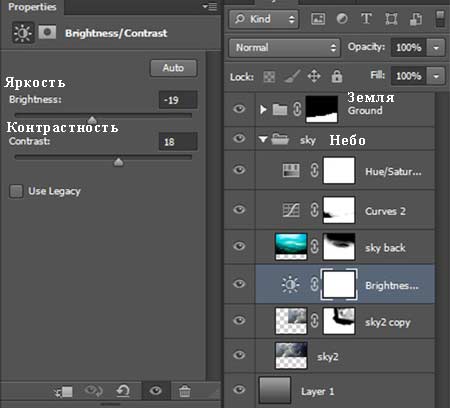
Task: Filter layers by pixel layers icon
Action: [x=318, y=19]
